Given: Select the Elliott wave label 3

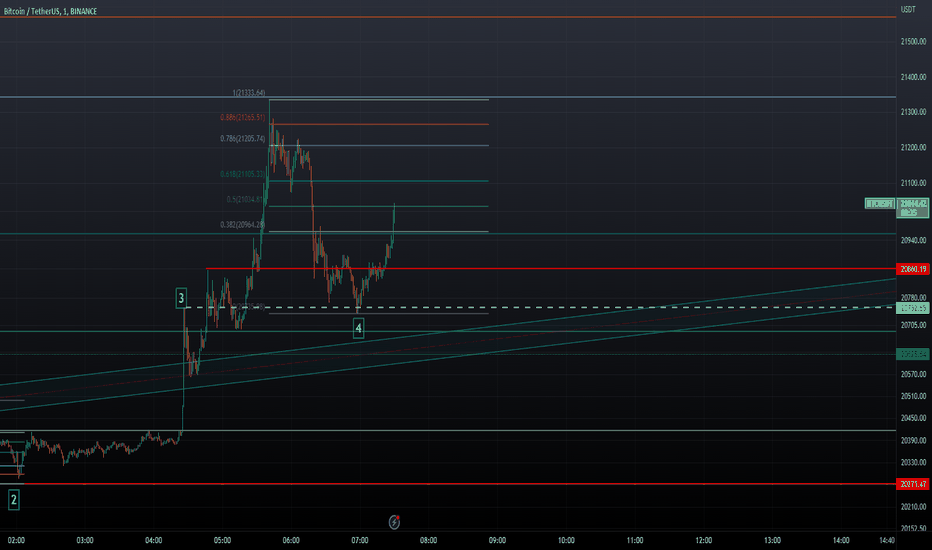Looking at the screenshot, I should 181,298.
